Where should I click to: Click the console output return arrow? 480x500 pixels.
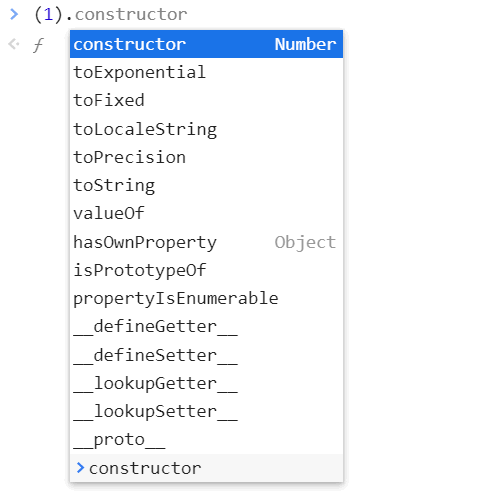point(14,44)
